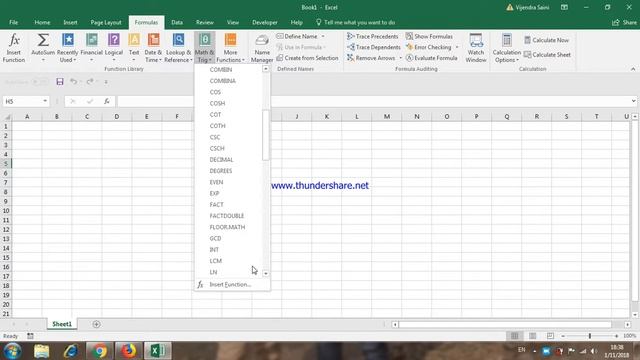This screenshot has width=640, height=360.
Task: Click the Redo icon
Action: tap(90, 82)
